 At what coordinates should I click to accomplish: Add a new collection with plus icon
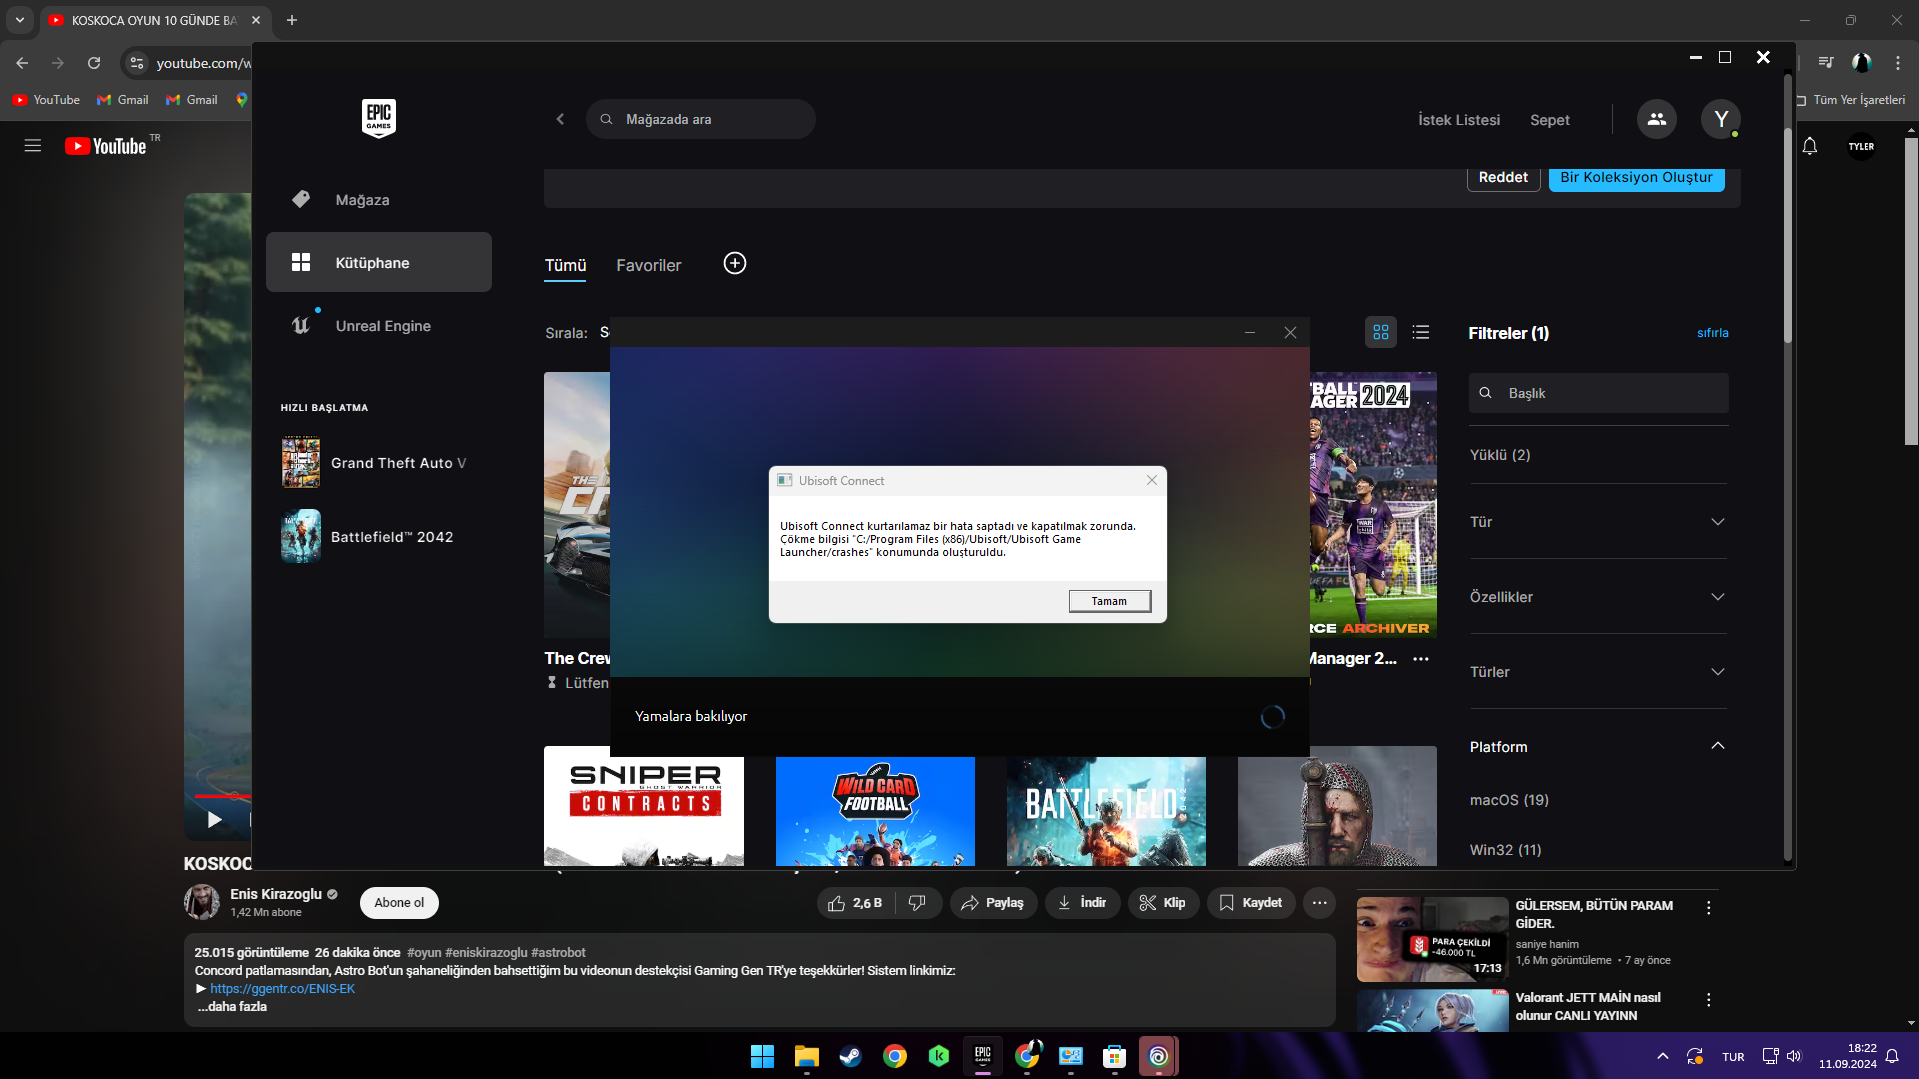coord(735,263)
